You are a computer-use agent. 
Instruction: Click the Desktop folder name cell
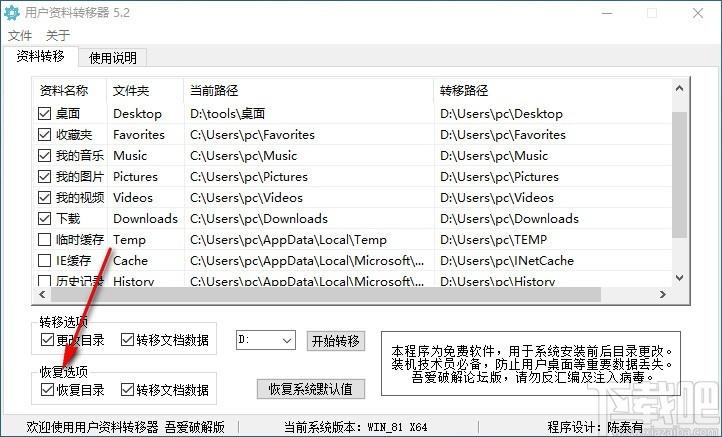point(137,113)
